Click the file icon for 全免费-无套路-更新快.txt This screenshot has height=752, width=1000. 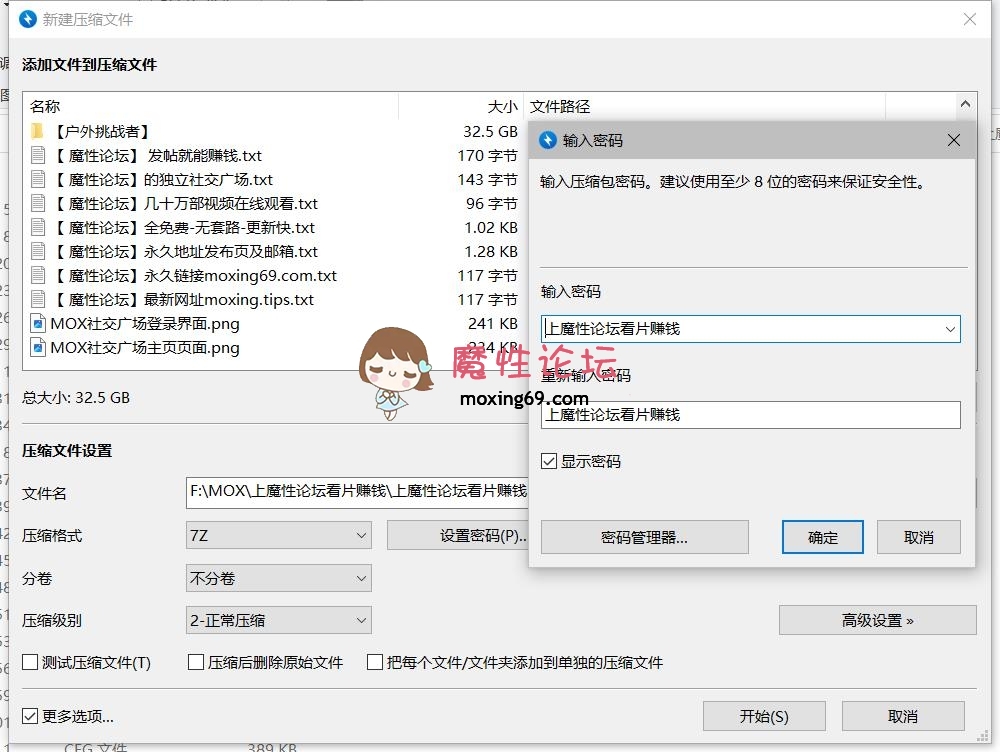[36, 227]
